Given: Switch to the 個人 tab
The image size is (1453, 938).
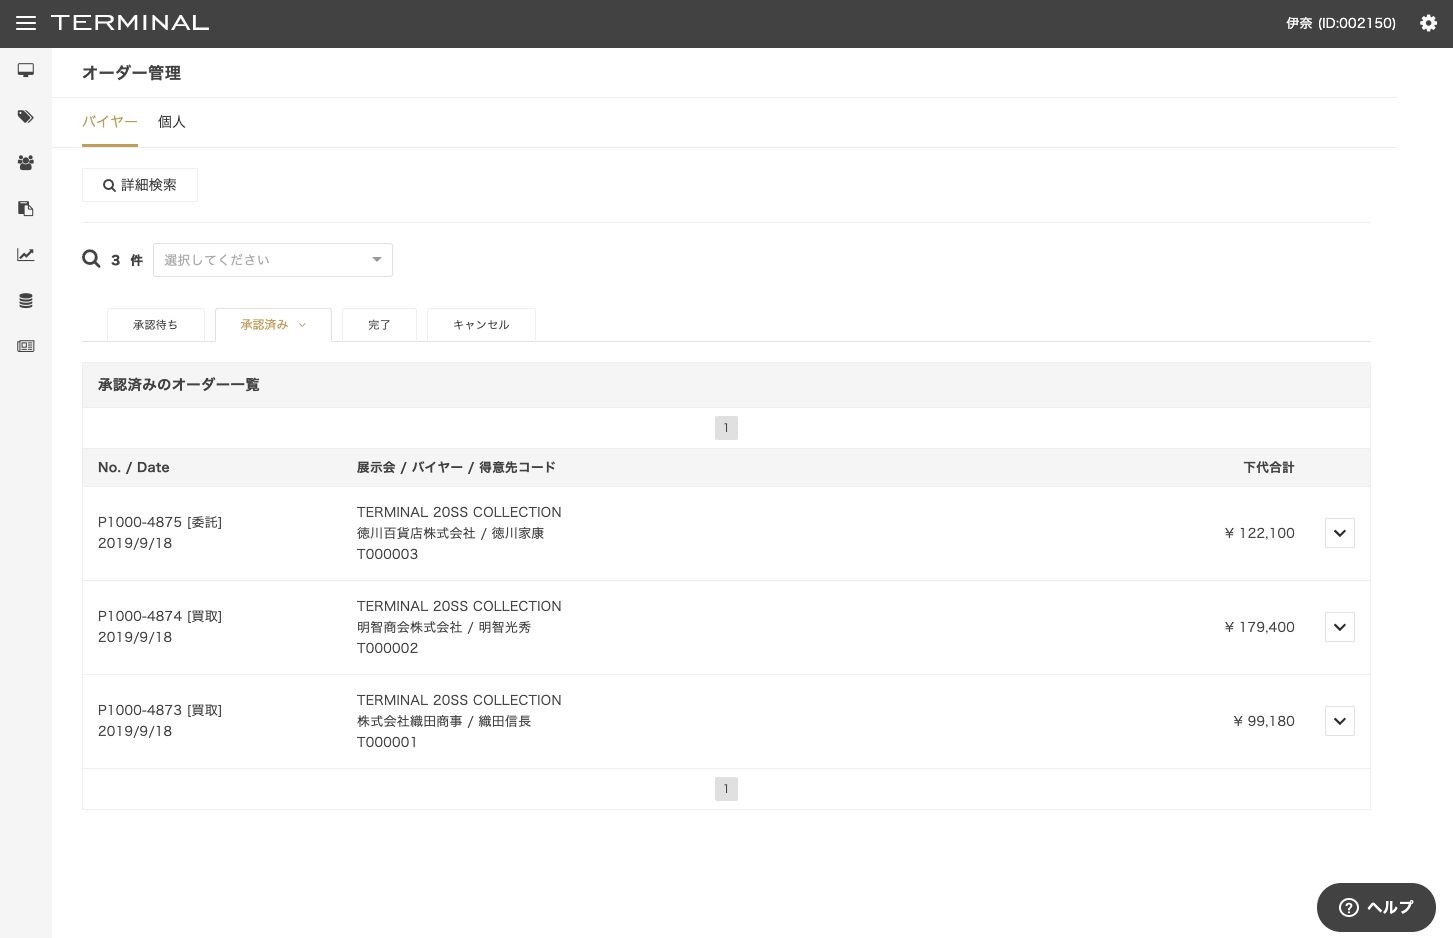Looking at the screenshot, I should (x=171, y=122).
